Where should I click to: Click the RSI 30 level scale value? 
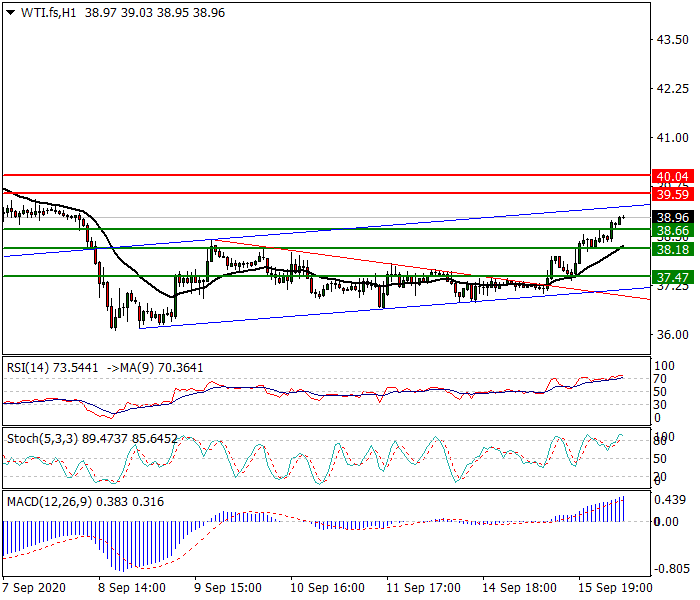[x=660, y=405]
